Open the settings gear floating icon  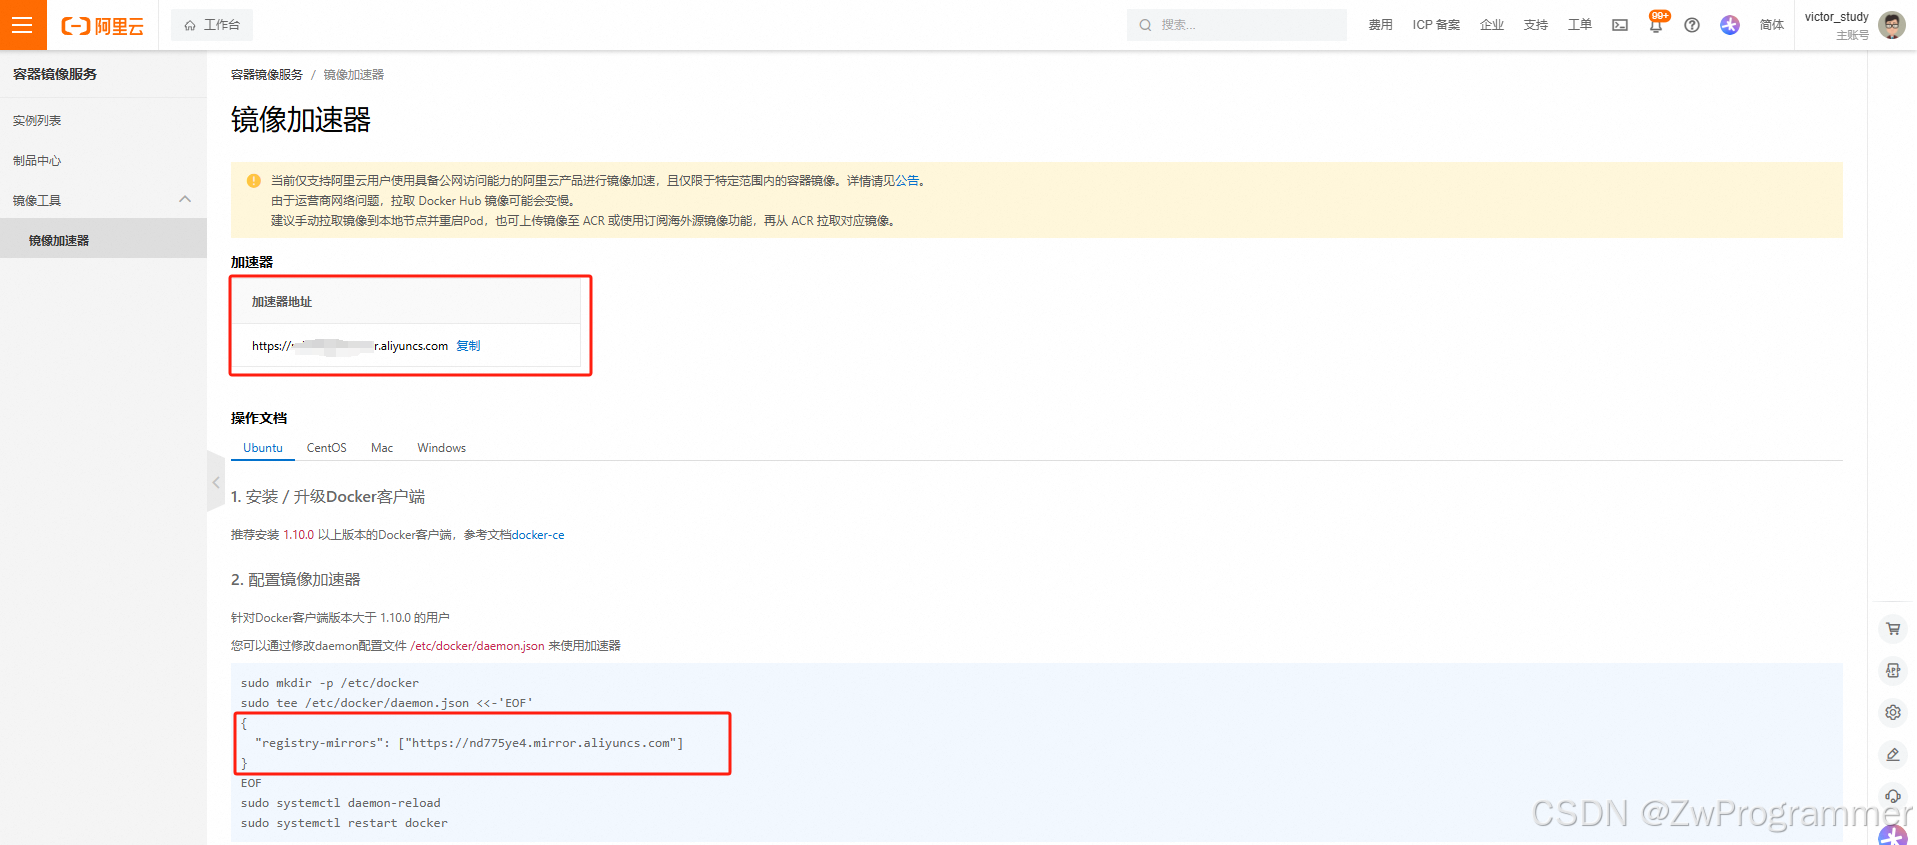(1893, 713)
